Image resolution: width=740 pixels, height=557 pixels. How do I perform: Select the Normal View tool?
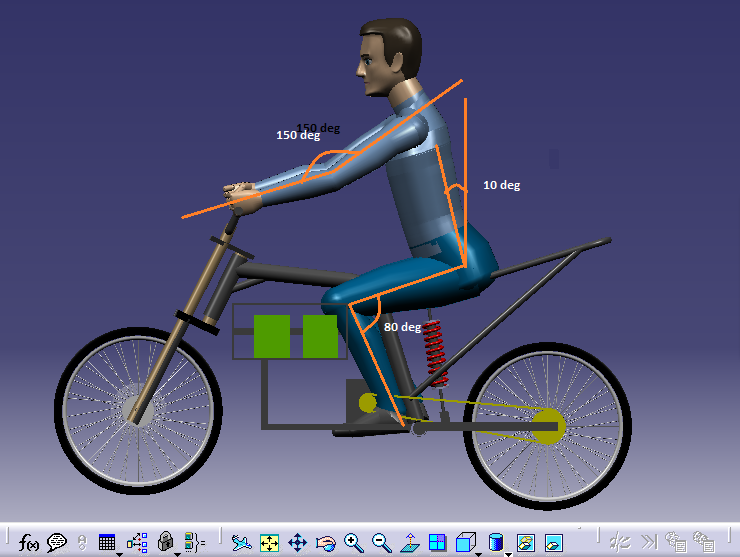click(x=410, y=543)
